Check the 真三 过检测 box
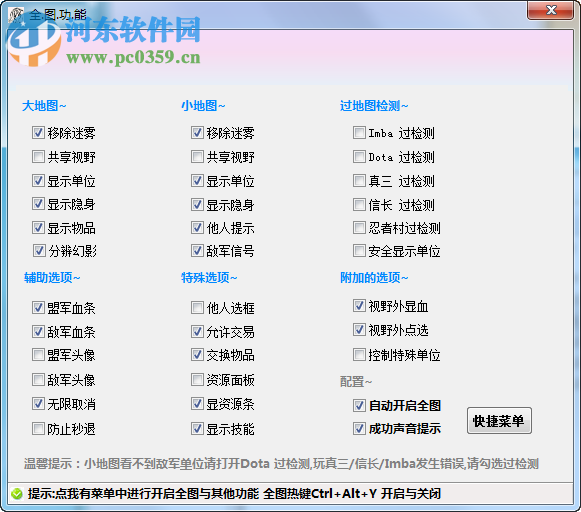The image size is (581, 512). (x=359, y=181)
